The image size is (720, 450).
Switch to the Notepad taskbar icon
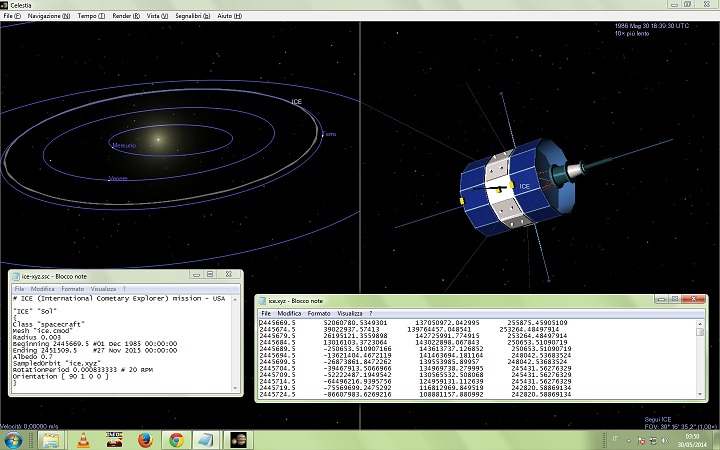pos(209,438)
